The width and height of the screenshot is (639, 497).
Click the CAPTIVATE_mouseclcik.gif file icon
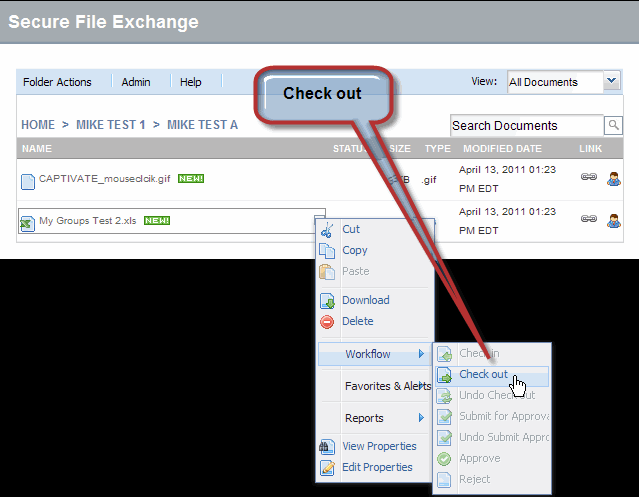(28, 180)
